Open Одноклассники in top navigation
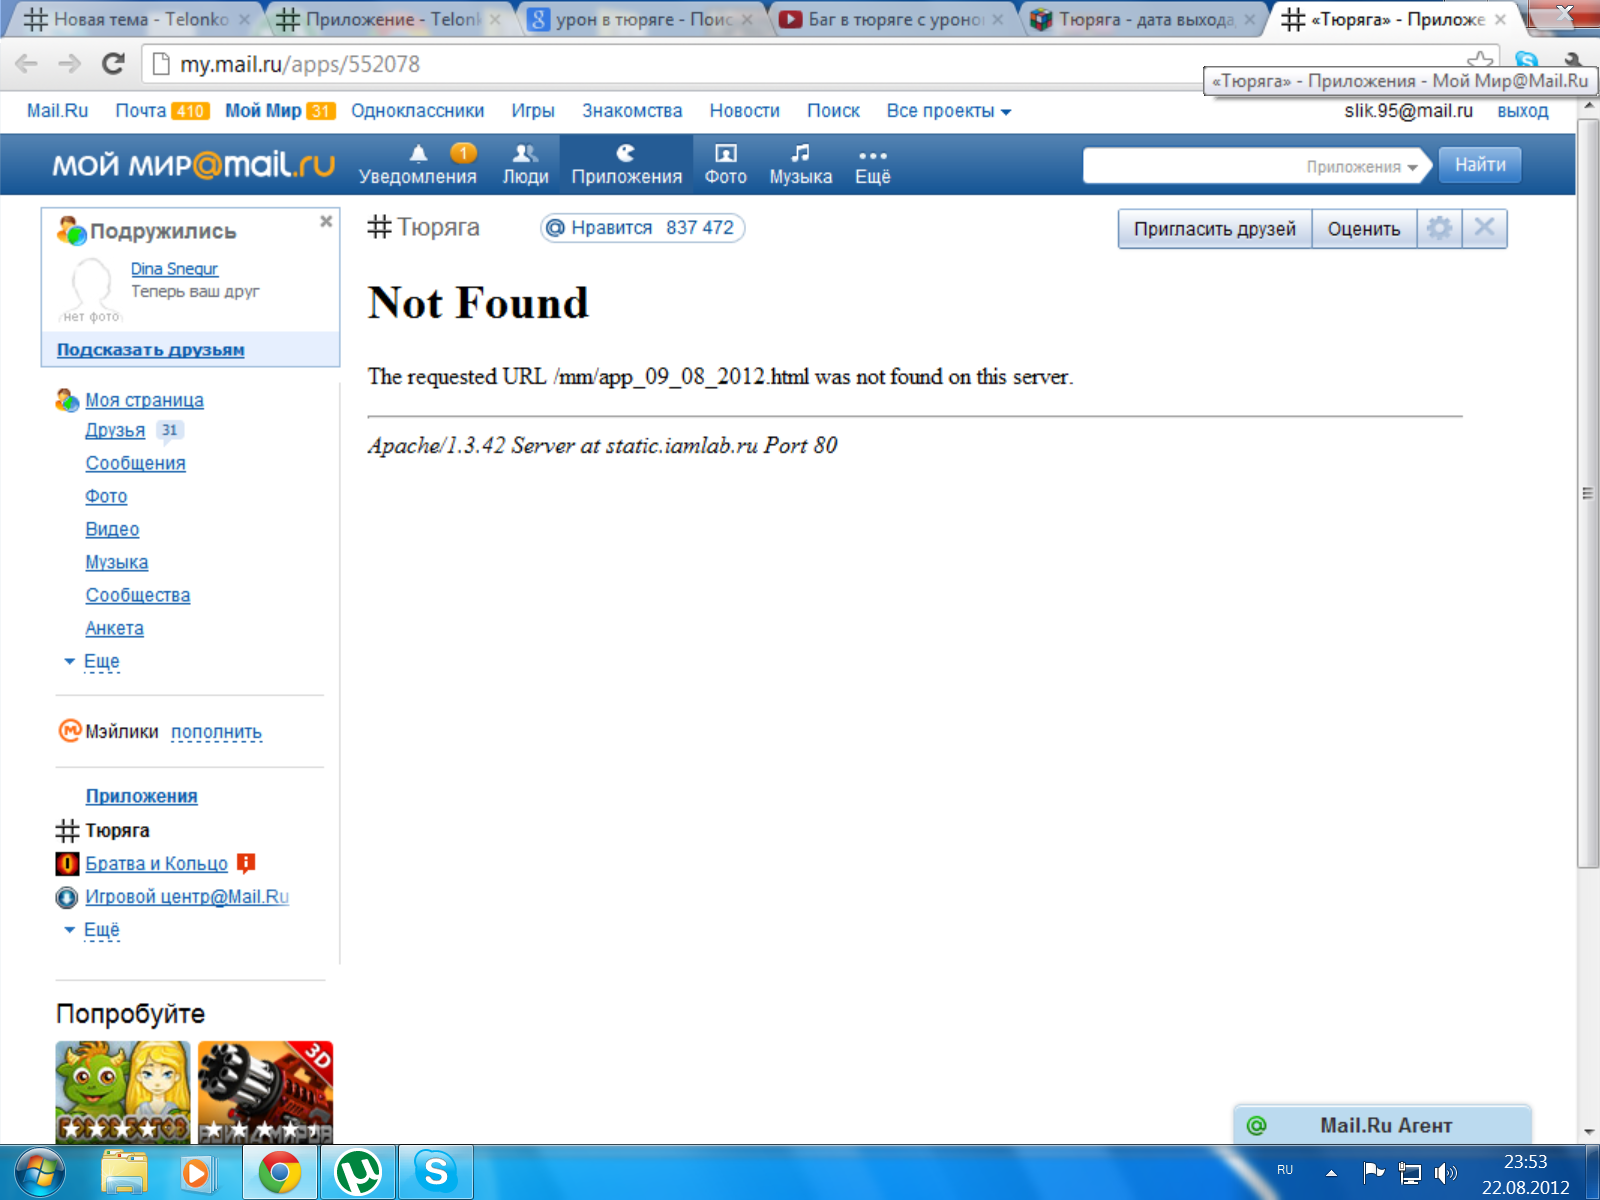 pos(417,111)
